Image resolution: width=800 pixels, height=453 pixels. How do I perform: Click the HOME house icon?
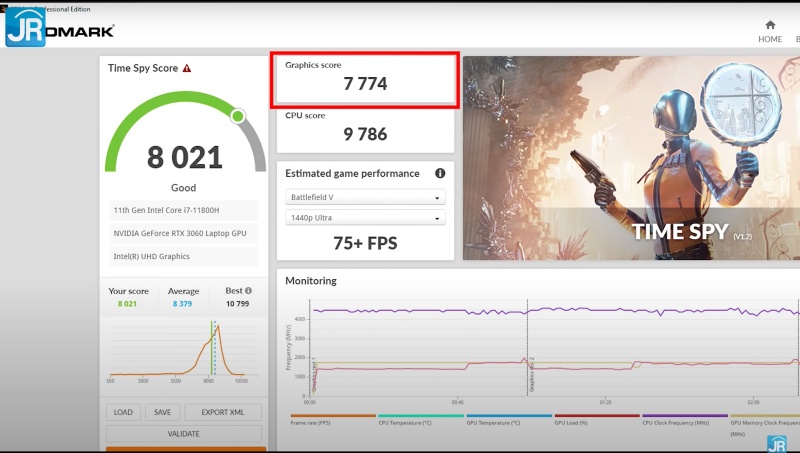coord(770,25)
